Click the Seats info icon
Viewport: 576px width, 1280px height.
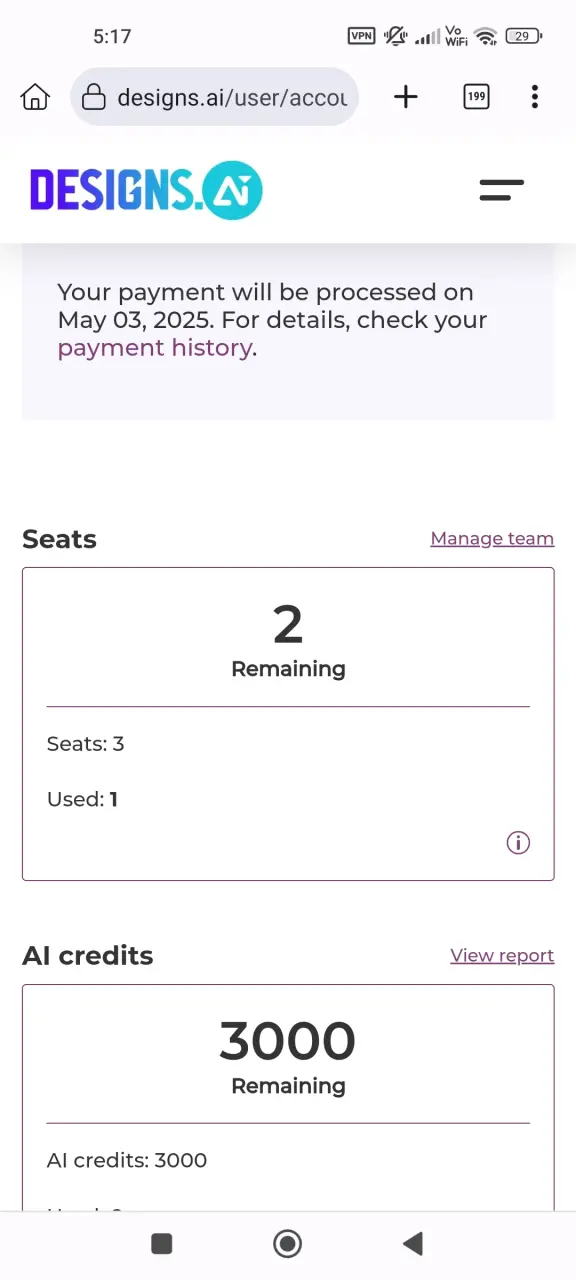[518, 843]
